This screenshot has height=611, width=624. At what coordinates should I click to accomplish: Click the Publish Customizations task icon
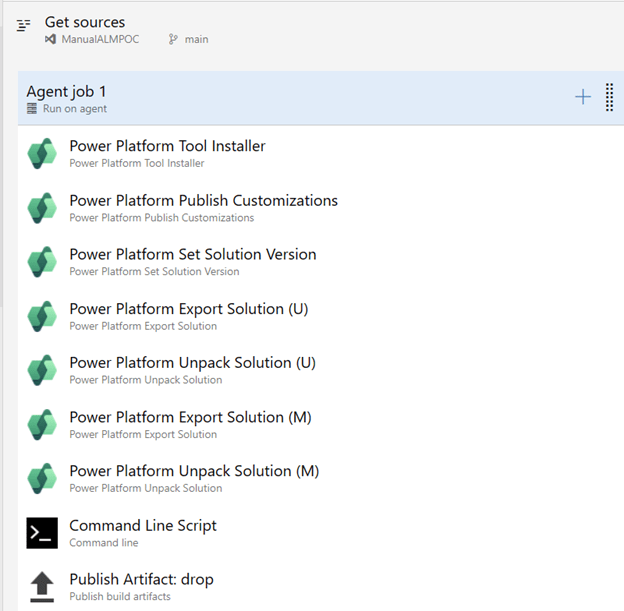click(x=42, y=208)
